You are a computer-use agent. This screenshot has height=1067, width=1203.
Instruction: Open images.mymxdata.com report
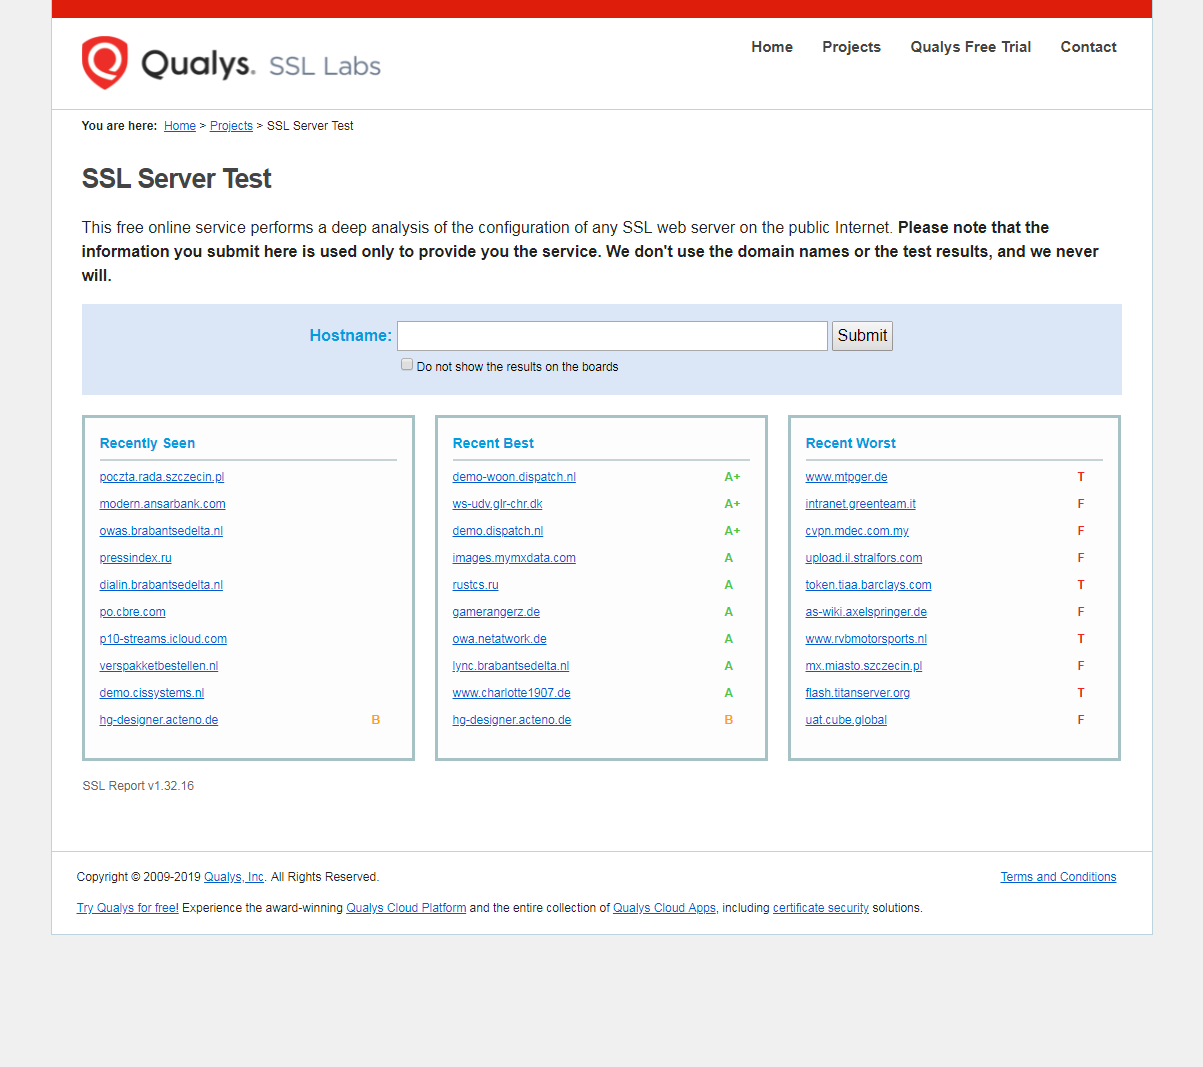tap(514, 558)
